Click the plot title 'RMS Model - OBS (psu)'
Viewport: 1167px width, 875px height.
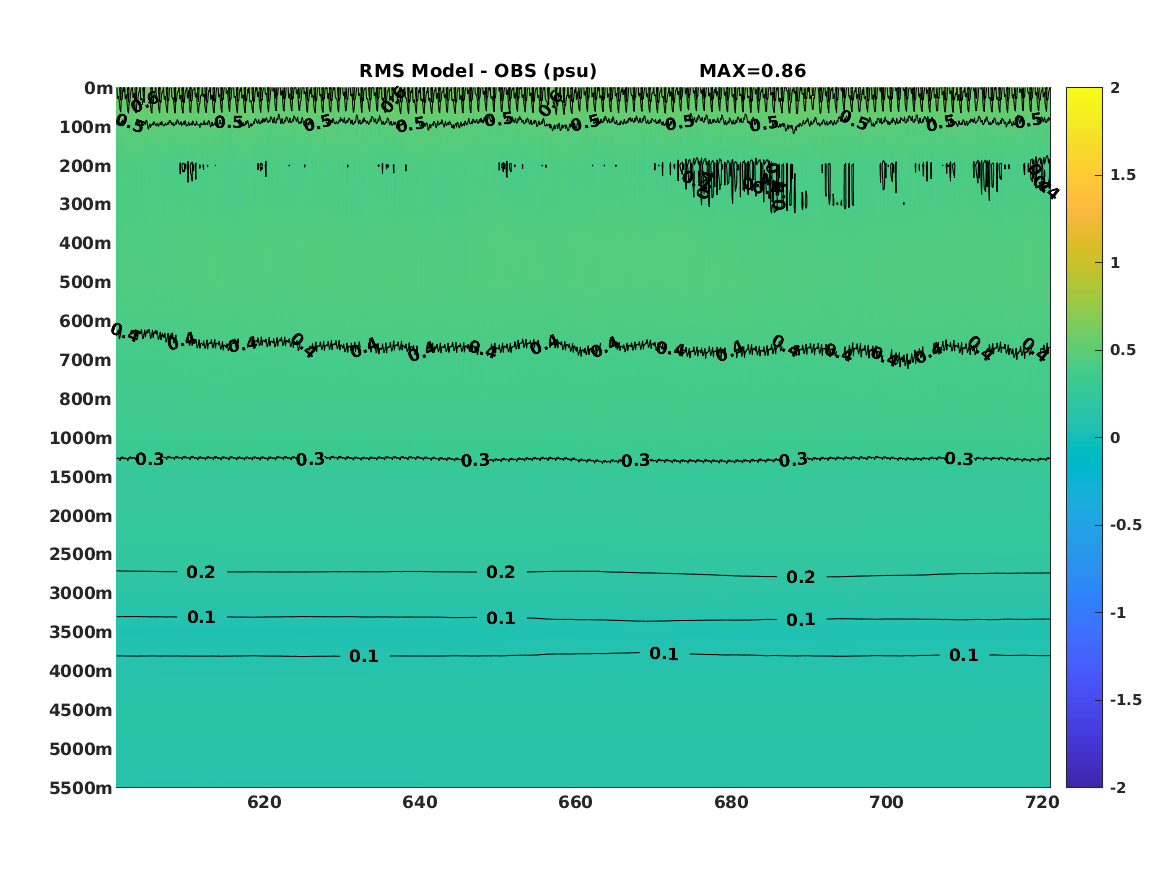click(478, 71)
